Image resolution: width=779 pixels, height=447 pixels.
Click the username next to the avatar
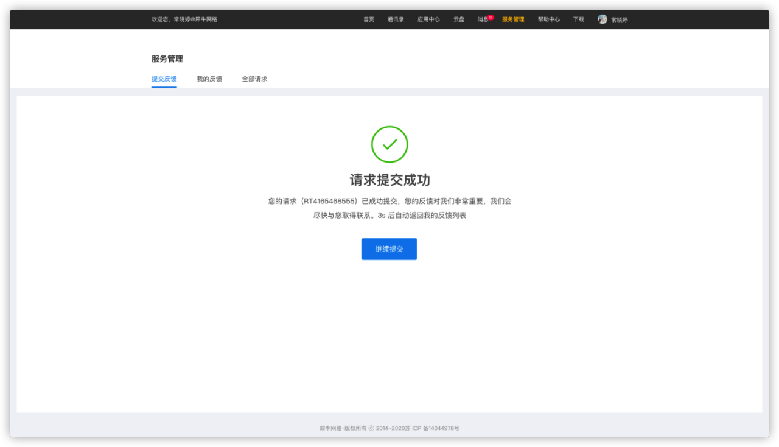(619, 20)
